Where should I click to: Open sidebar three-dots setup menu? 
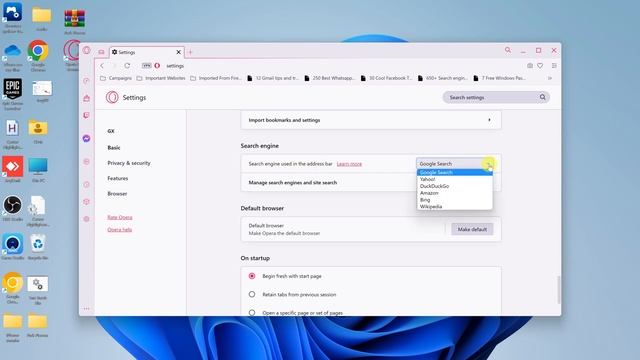86,309
